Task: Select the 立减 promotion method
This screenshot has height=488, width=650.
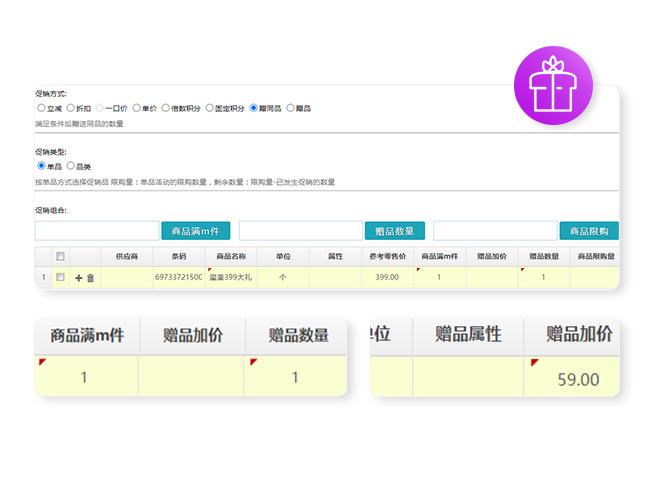Action: click(x=41, y=108)
